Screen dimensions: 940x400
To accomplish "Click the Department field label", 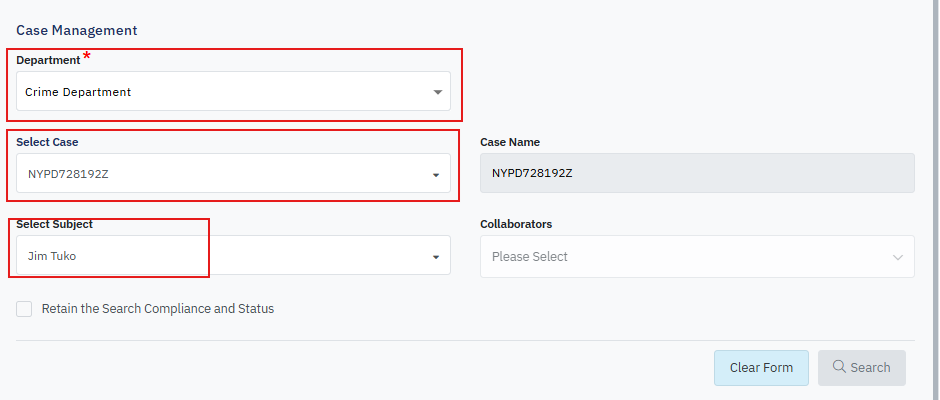I will point(48,60).
